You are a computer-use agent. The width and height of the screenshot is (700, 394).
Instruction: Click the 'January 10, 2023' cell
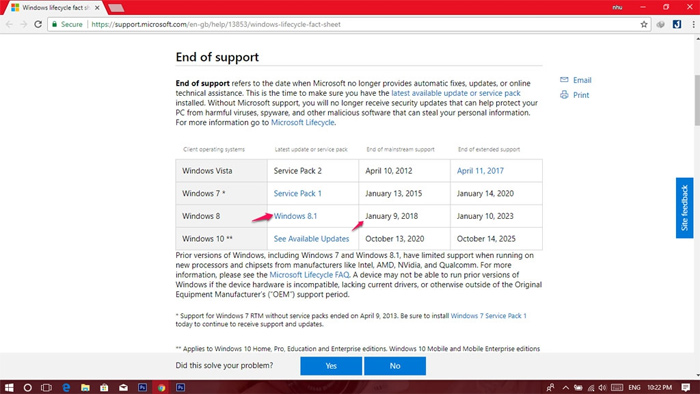coord(496,216)
